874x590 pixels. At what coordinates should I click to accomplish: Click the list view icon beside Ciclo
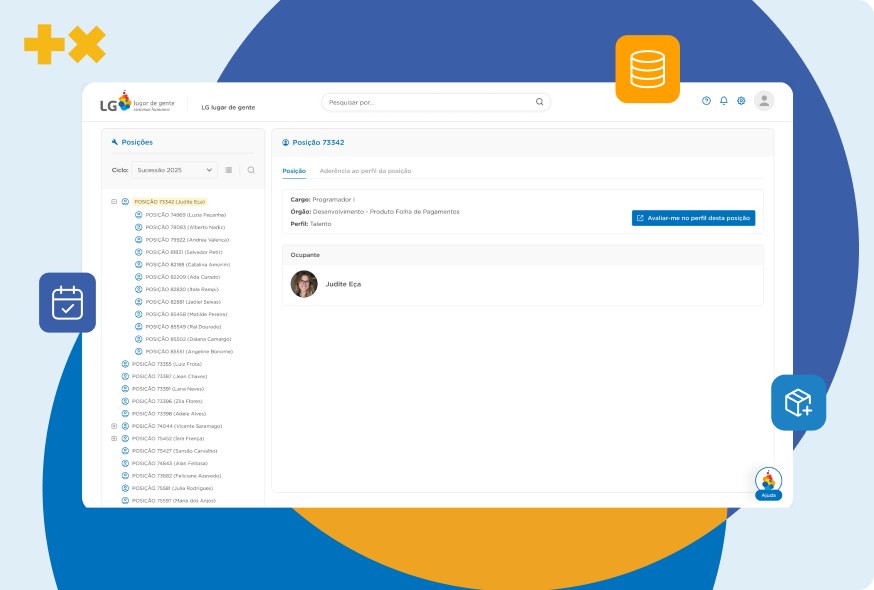point(229,170)
